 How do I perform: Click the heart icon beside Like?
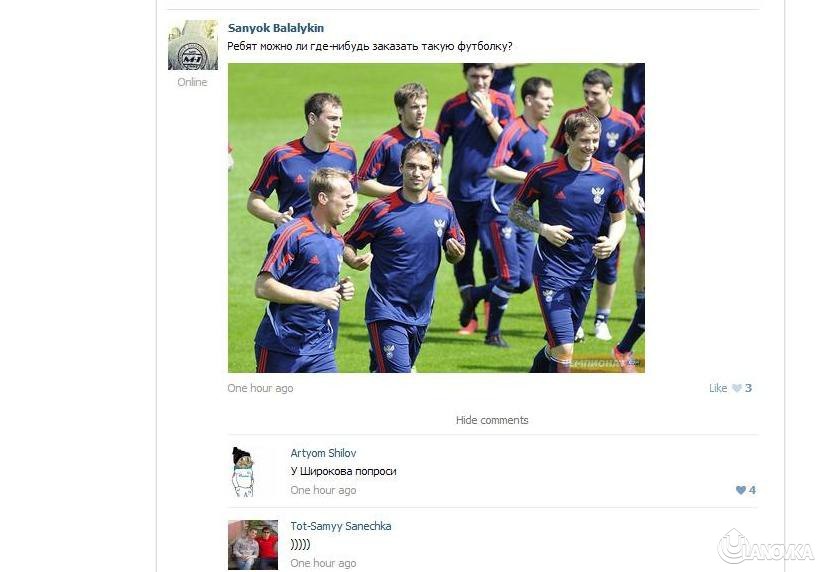pyautogui.click(x=737, y=388)
